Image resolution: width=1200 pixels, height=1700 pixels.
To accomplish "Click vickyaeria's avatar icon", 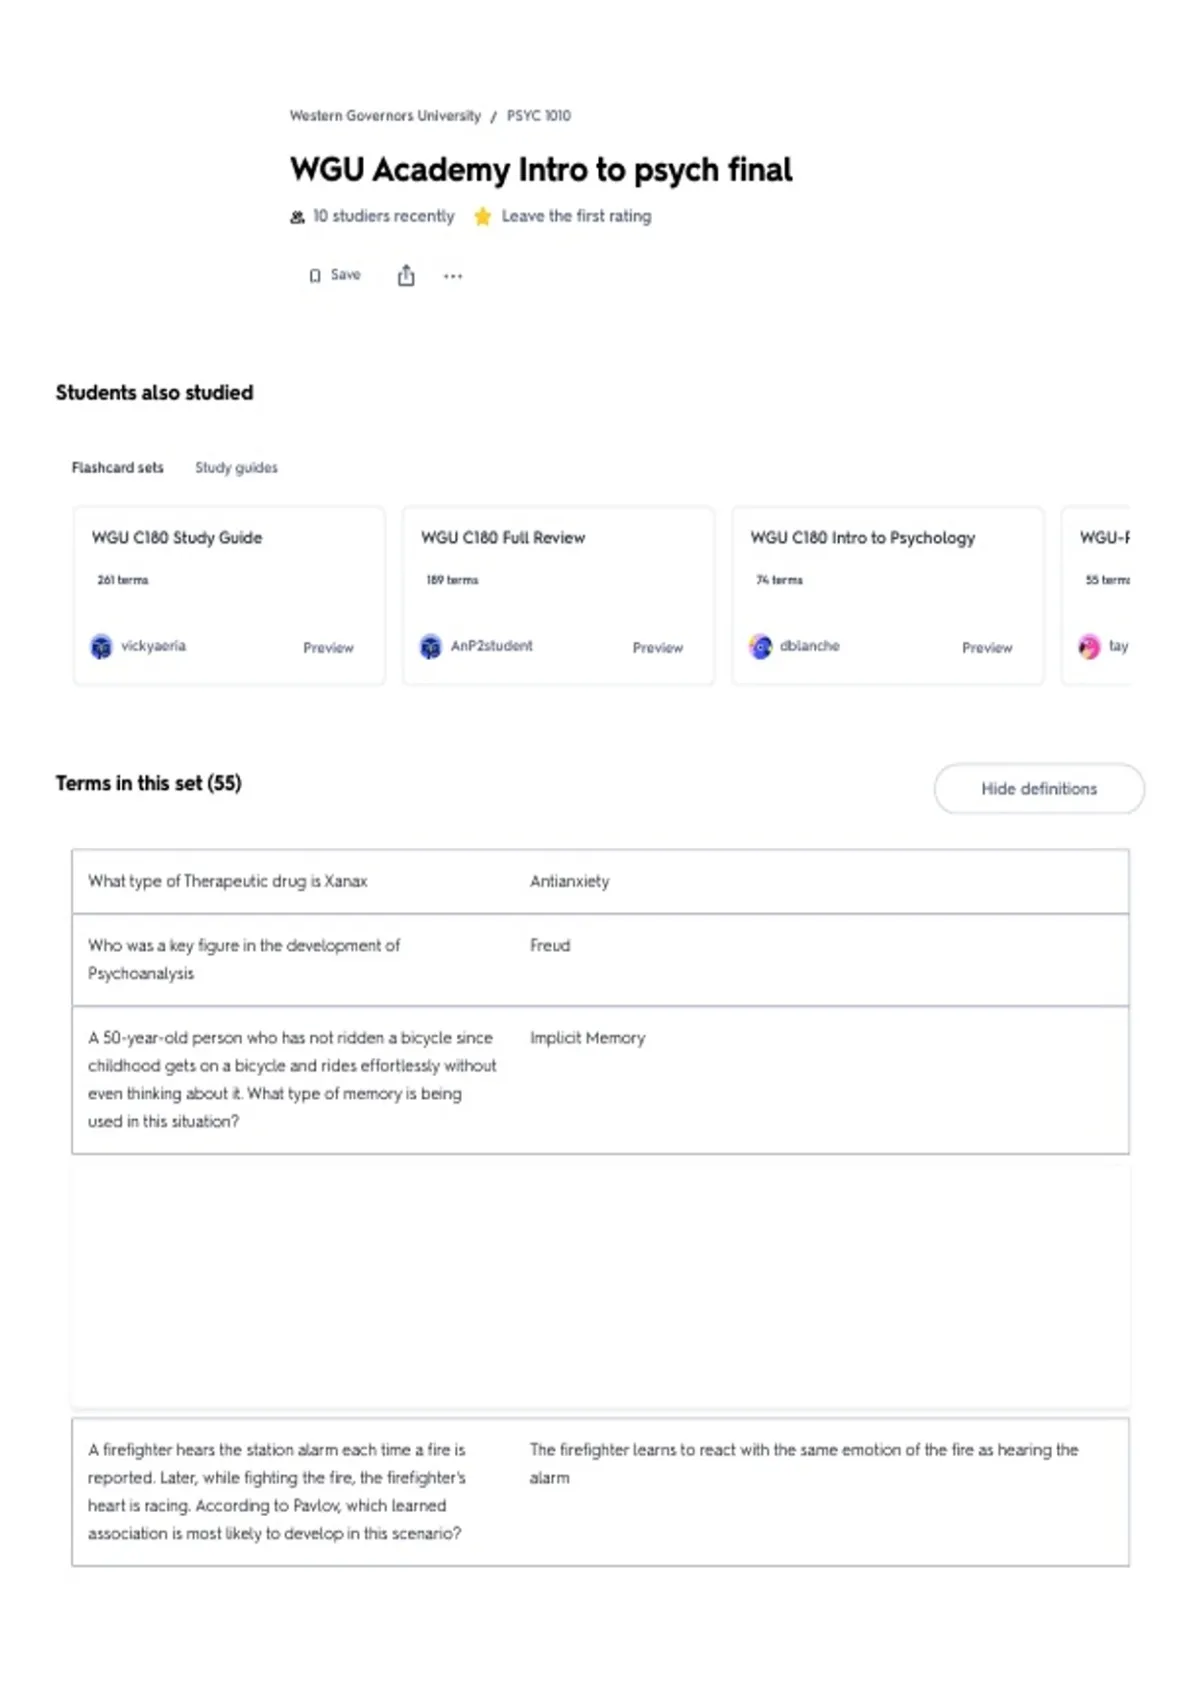I will click(101, 647).
